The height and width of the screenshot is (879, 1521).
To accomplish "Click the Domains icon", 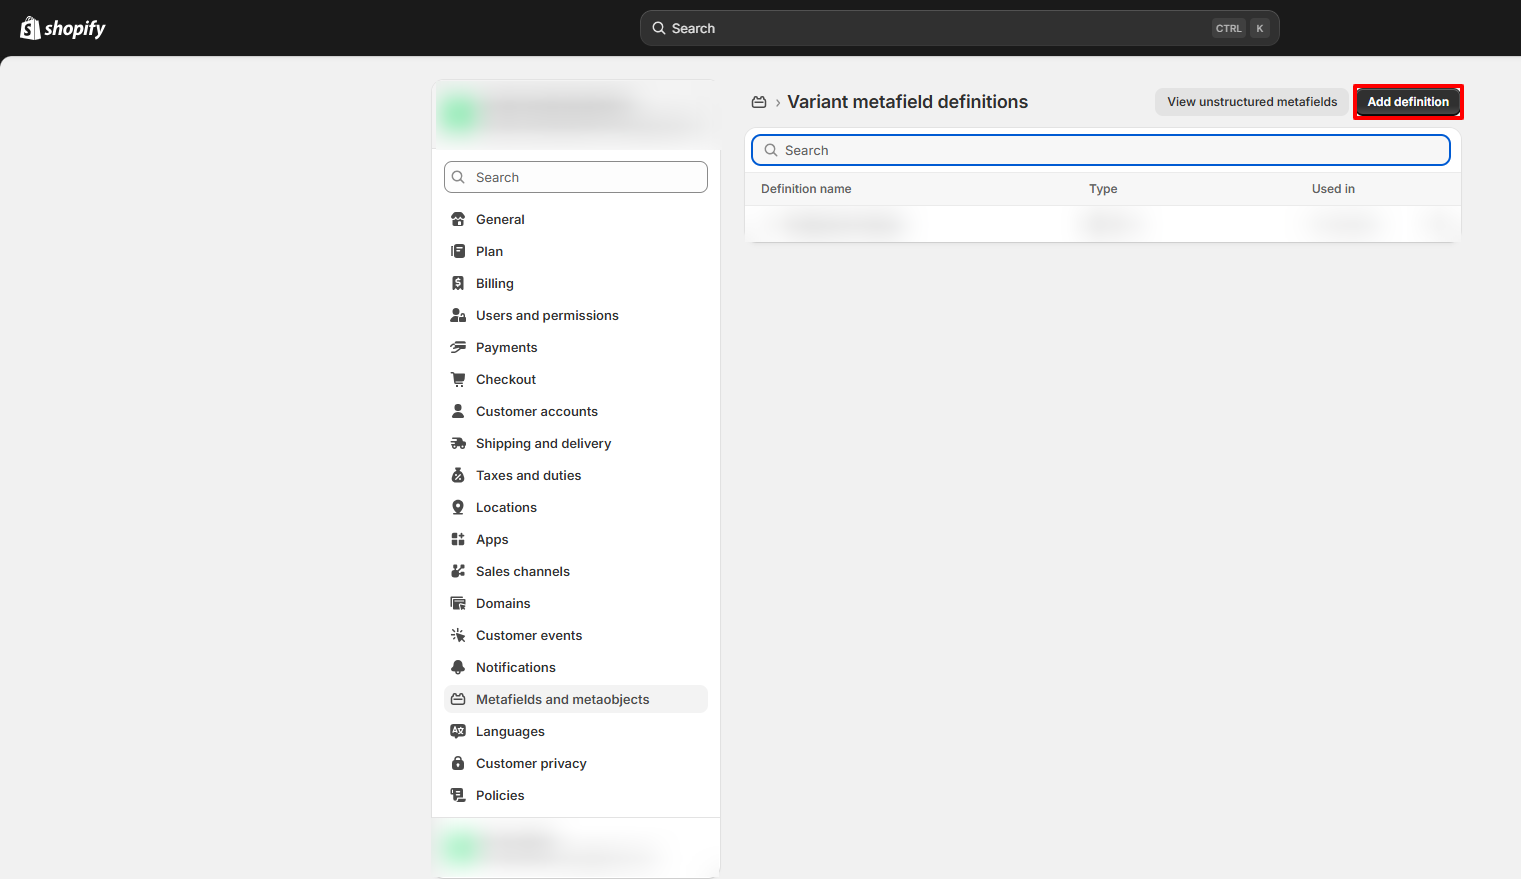I will (458, 603).
